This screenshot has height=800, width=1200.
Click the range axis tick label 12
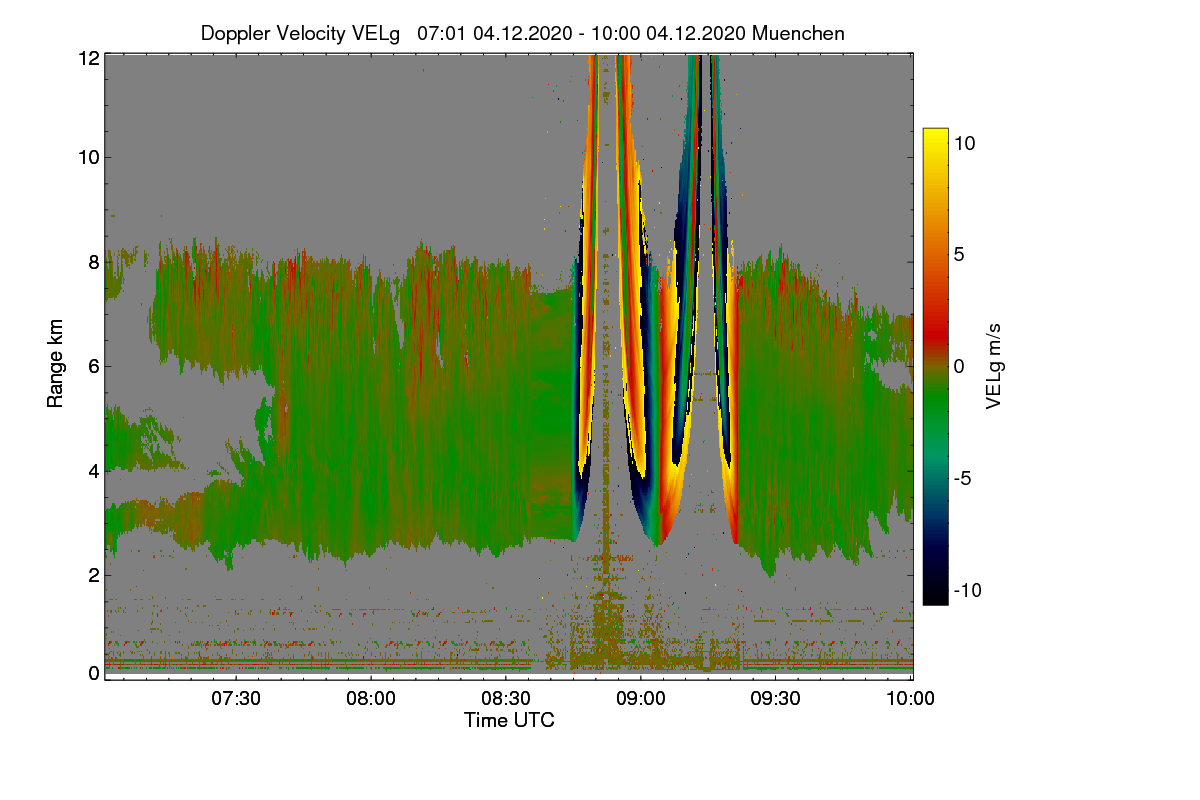[x=87, y=59]
